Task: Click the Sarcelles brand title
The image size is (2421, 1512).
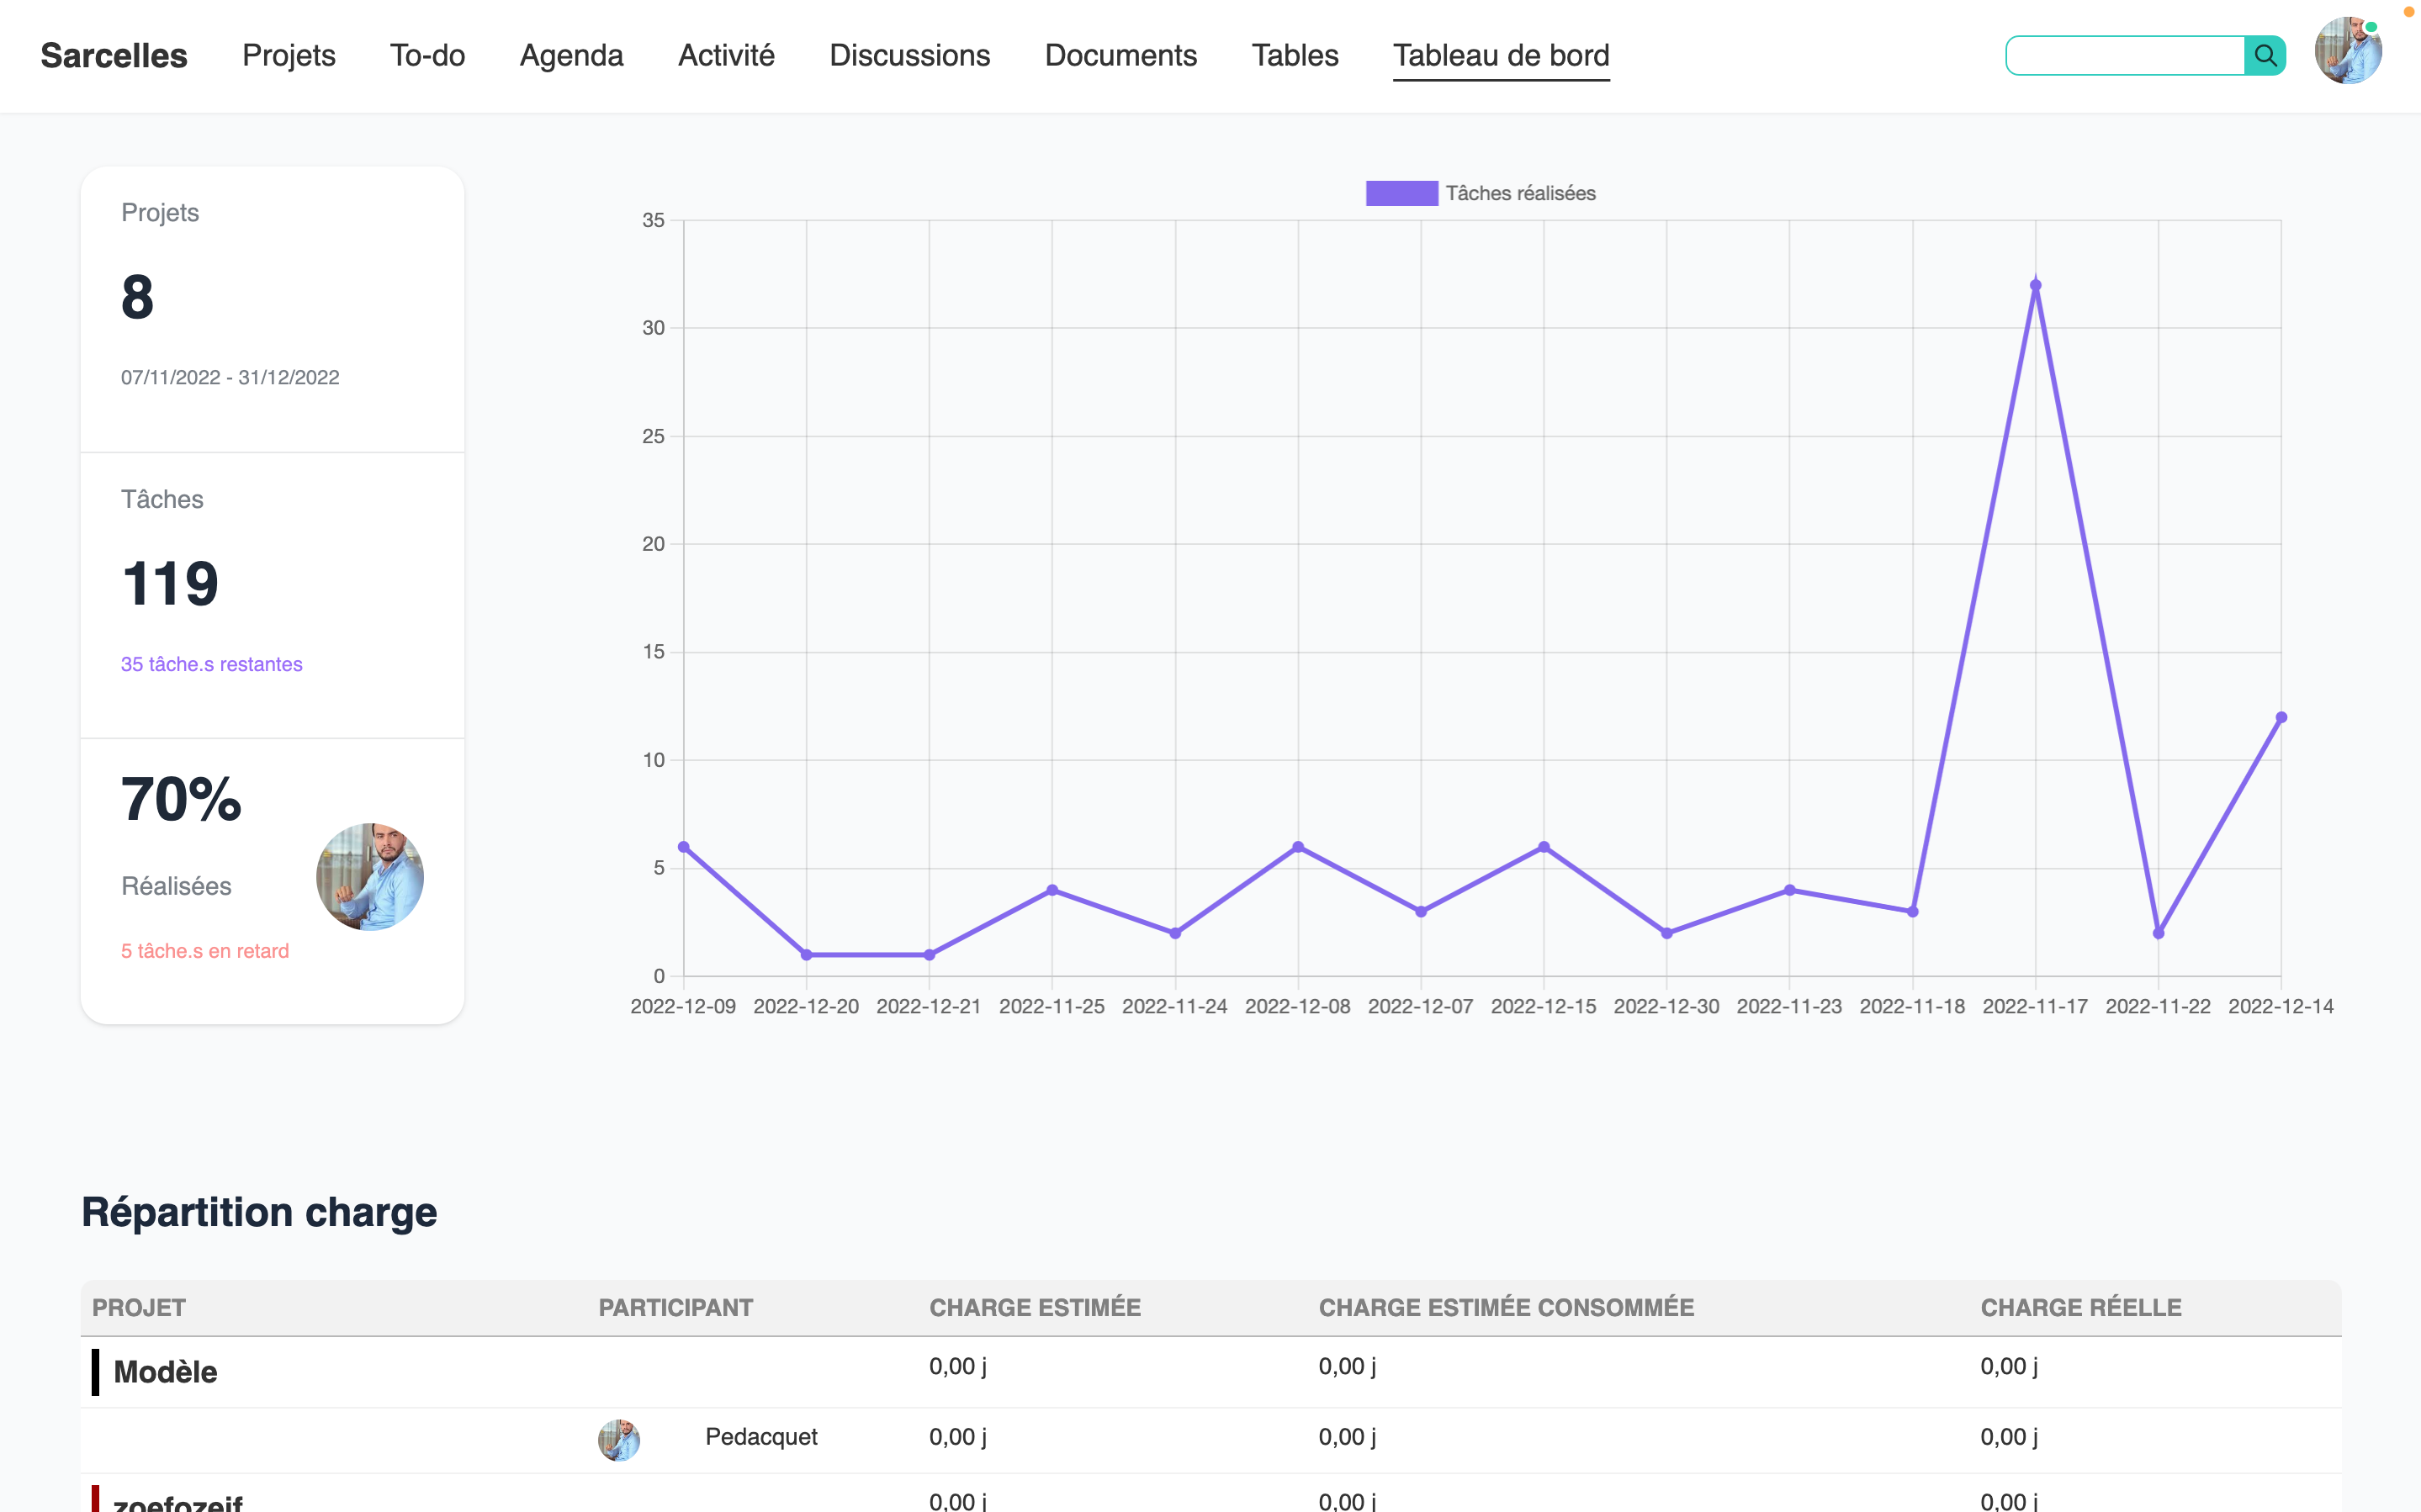Action: click(x=114, y=56)
